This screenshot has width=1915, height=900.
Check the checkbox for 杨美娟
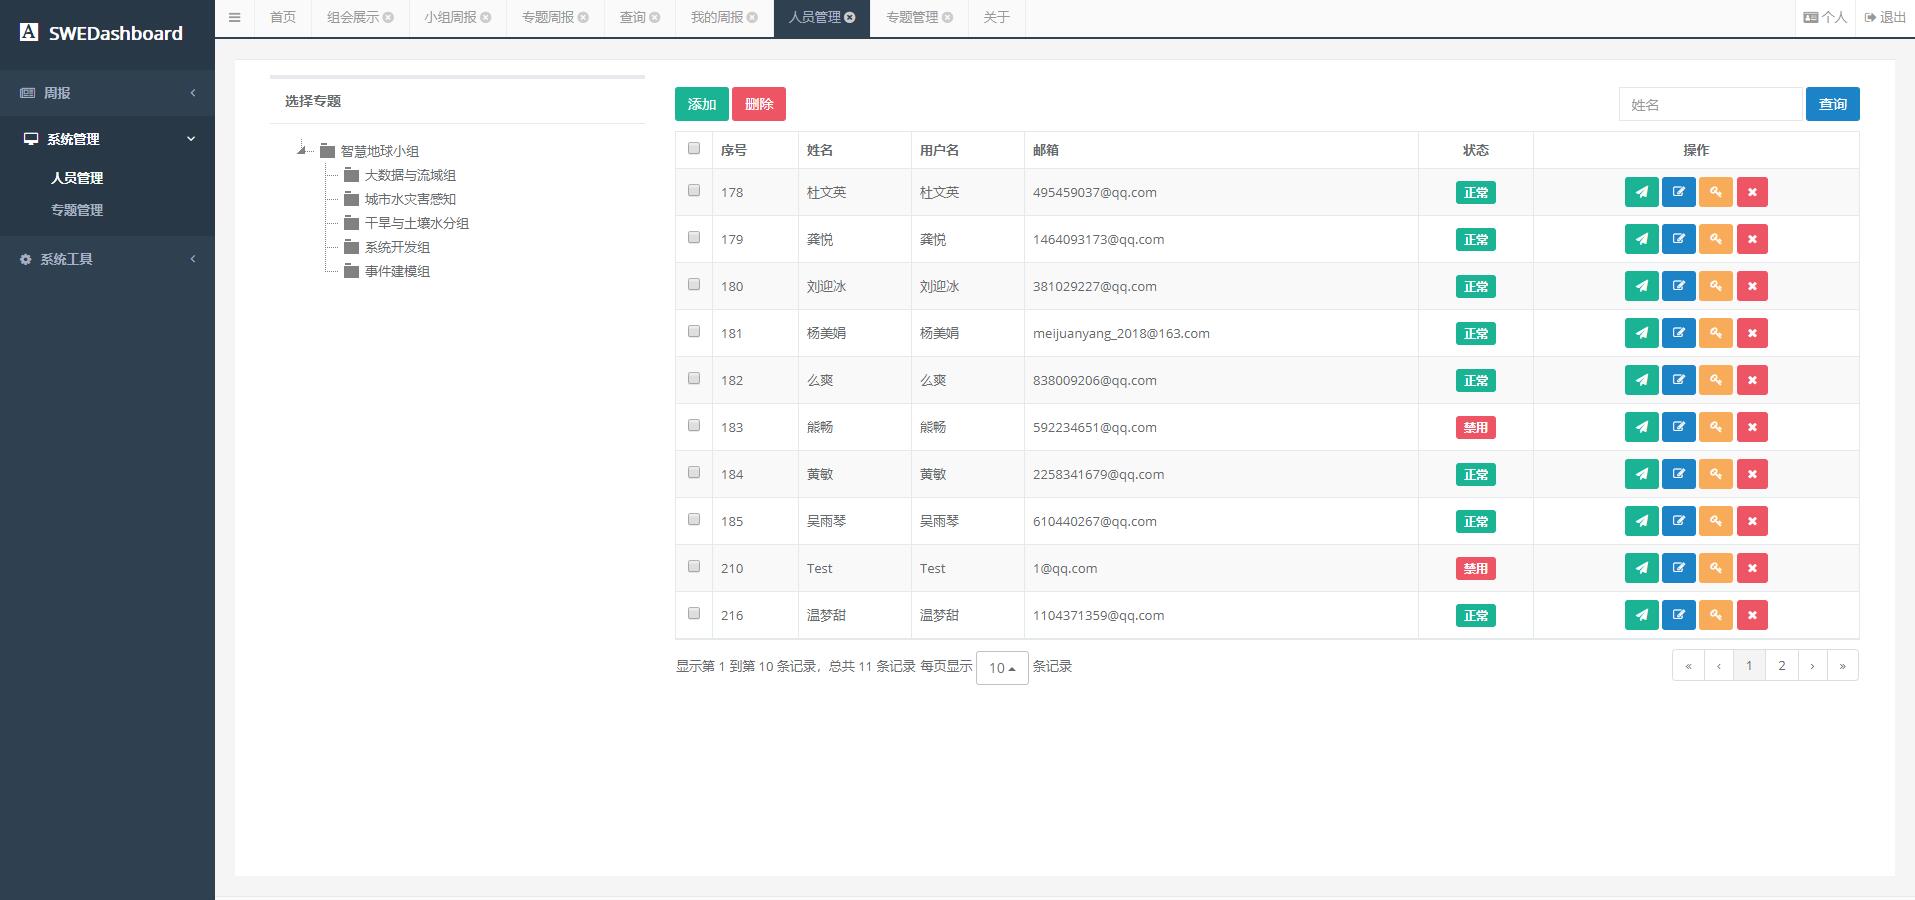(x=694, y=331)
